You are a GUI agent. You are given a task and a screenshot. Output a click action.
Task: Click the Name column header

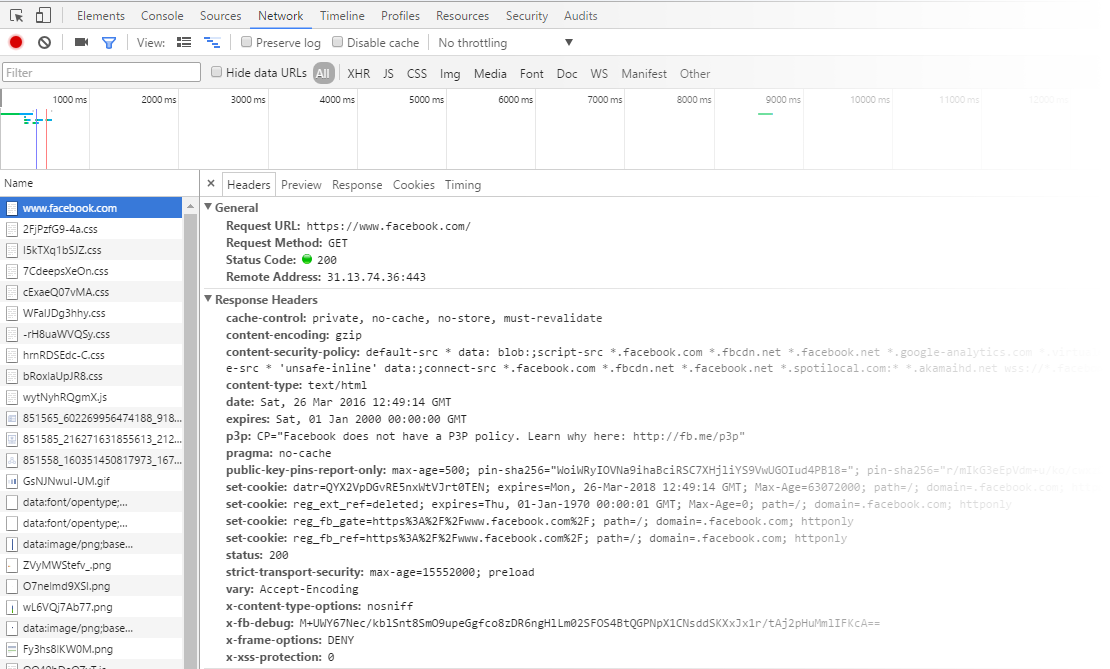click(x=99, y=183)
